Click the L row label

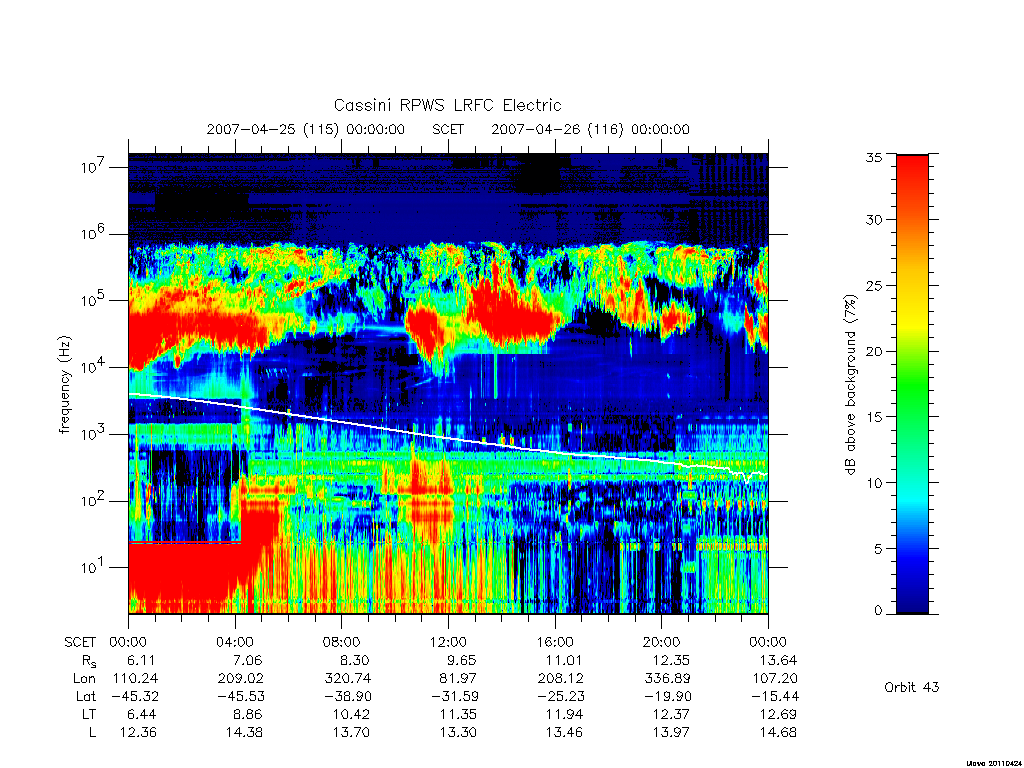click(x=92, y=733)
